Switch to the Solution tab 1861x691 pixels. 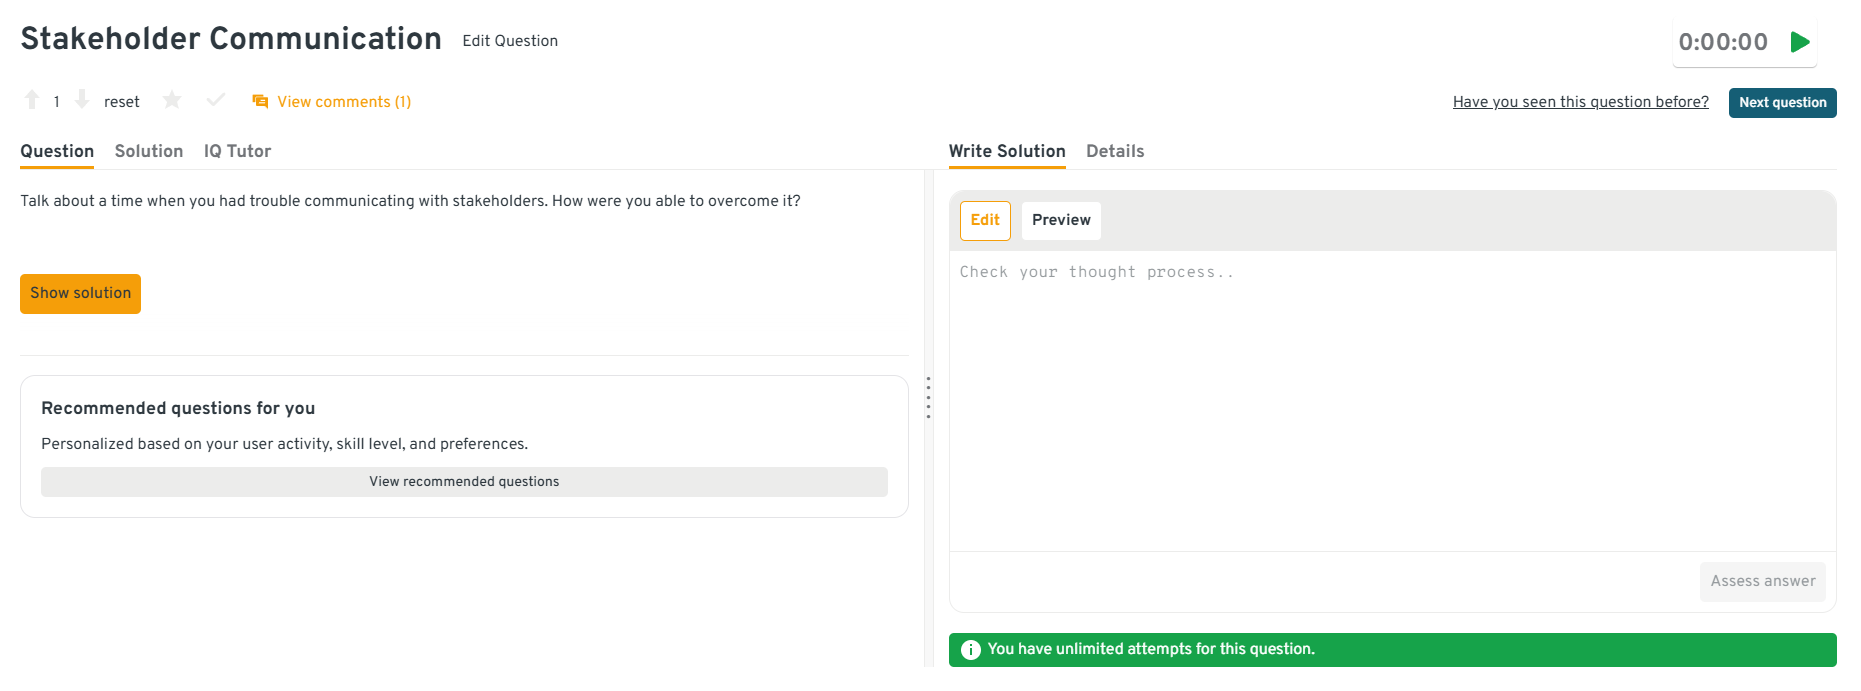(x=149, y=151)
